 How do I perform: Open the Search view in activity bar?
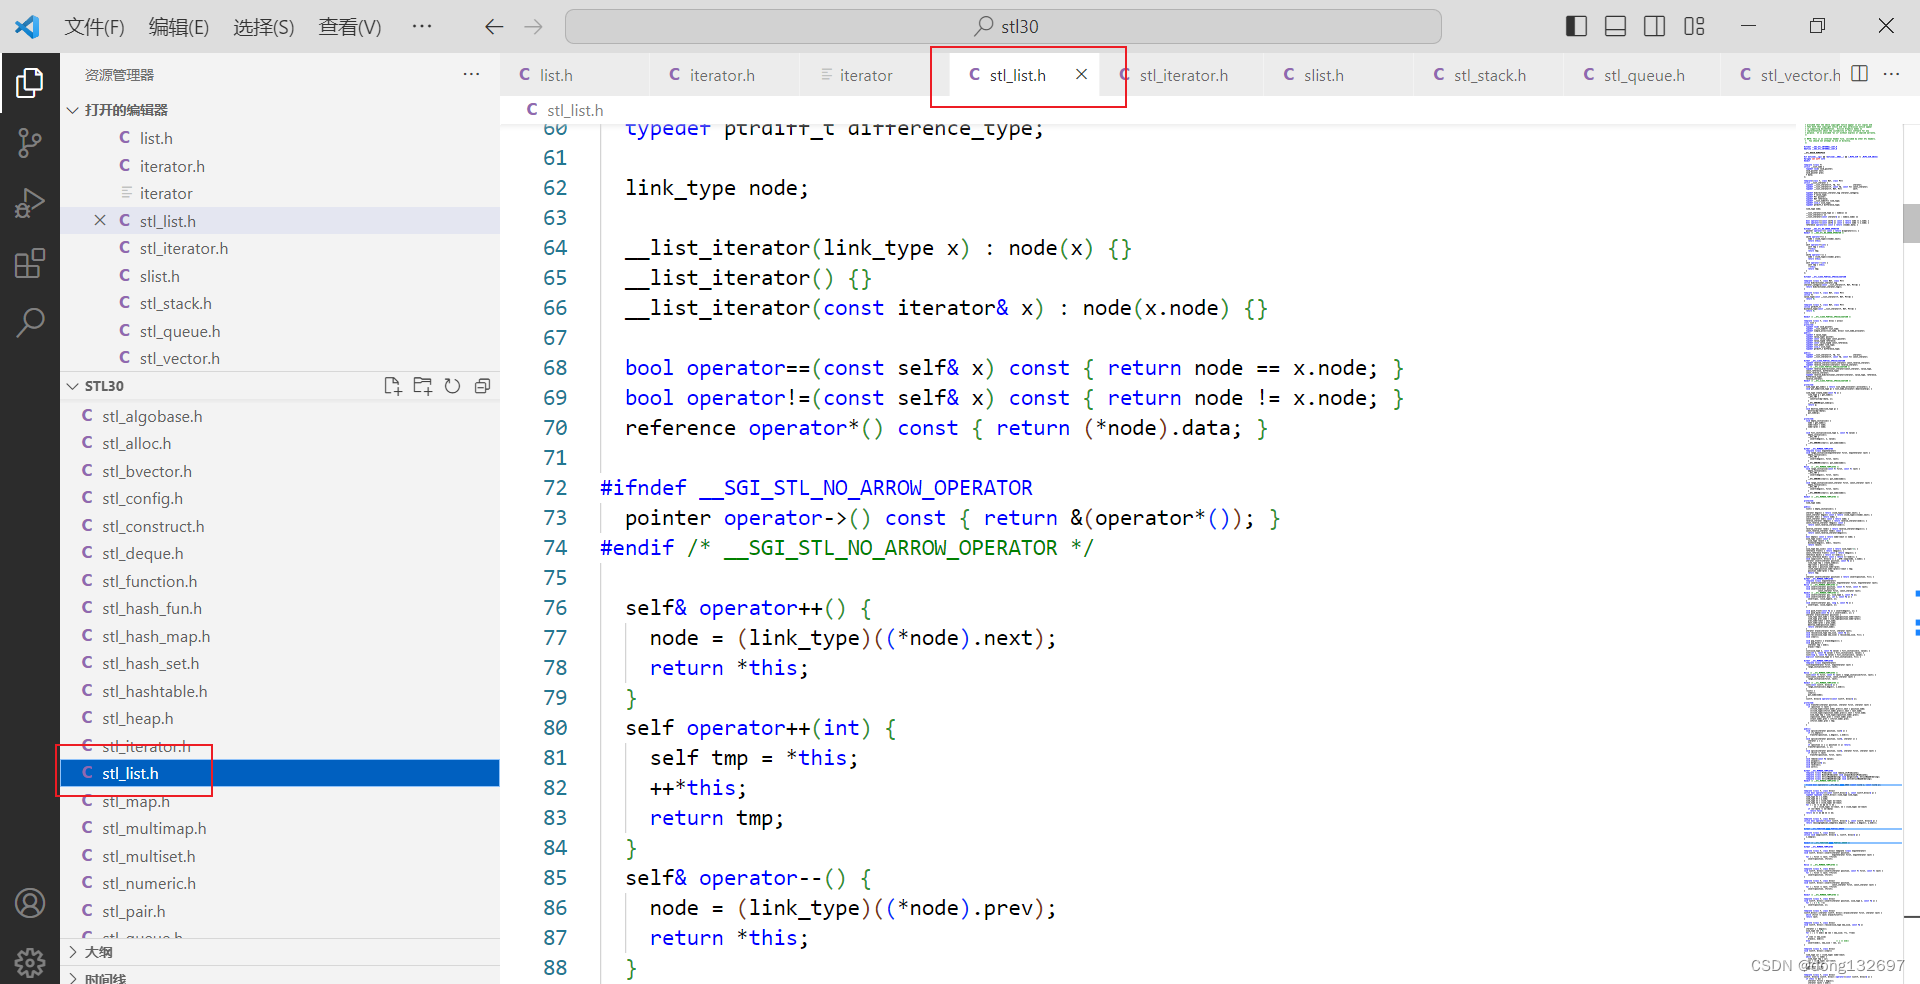pyautogui.click(x=30, y=323)
